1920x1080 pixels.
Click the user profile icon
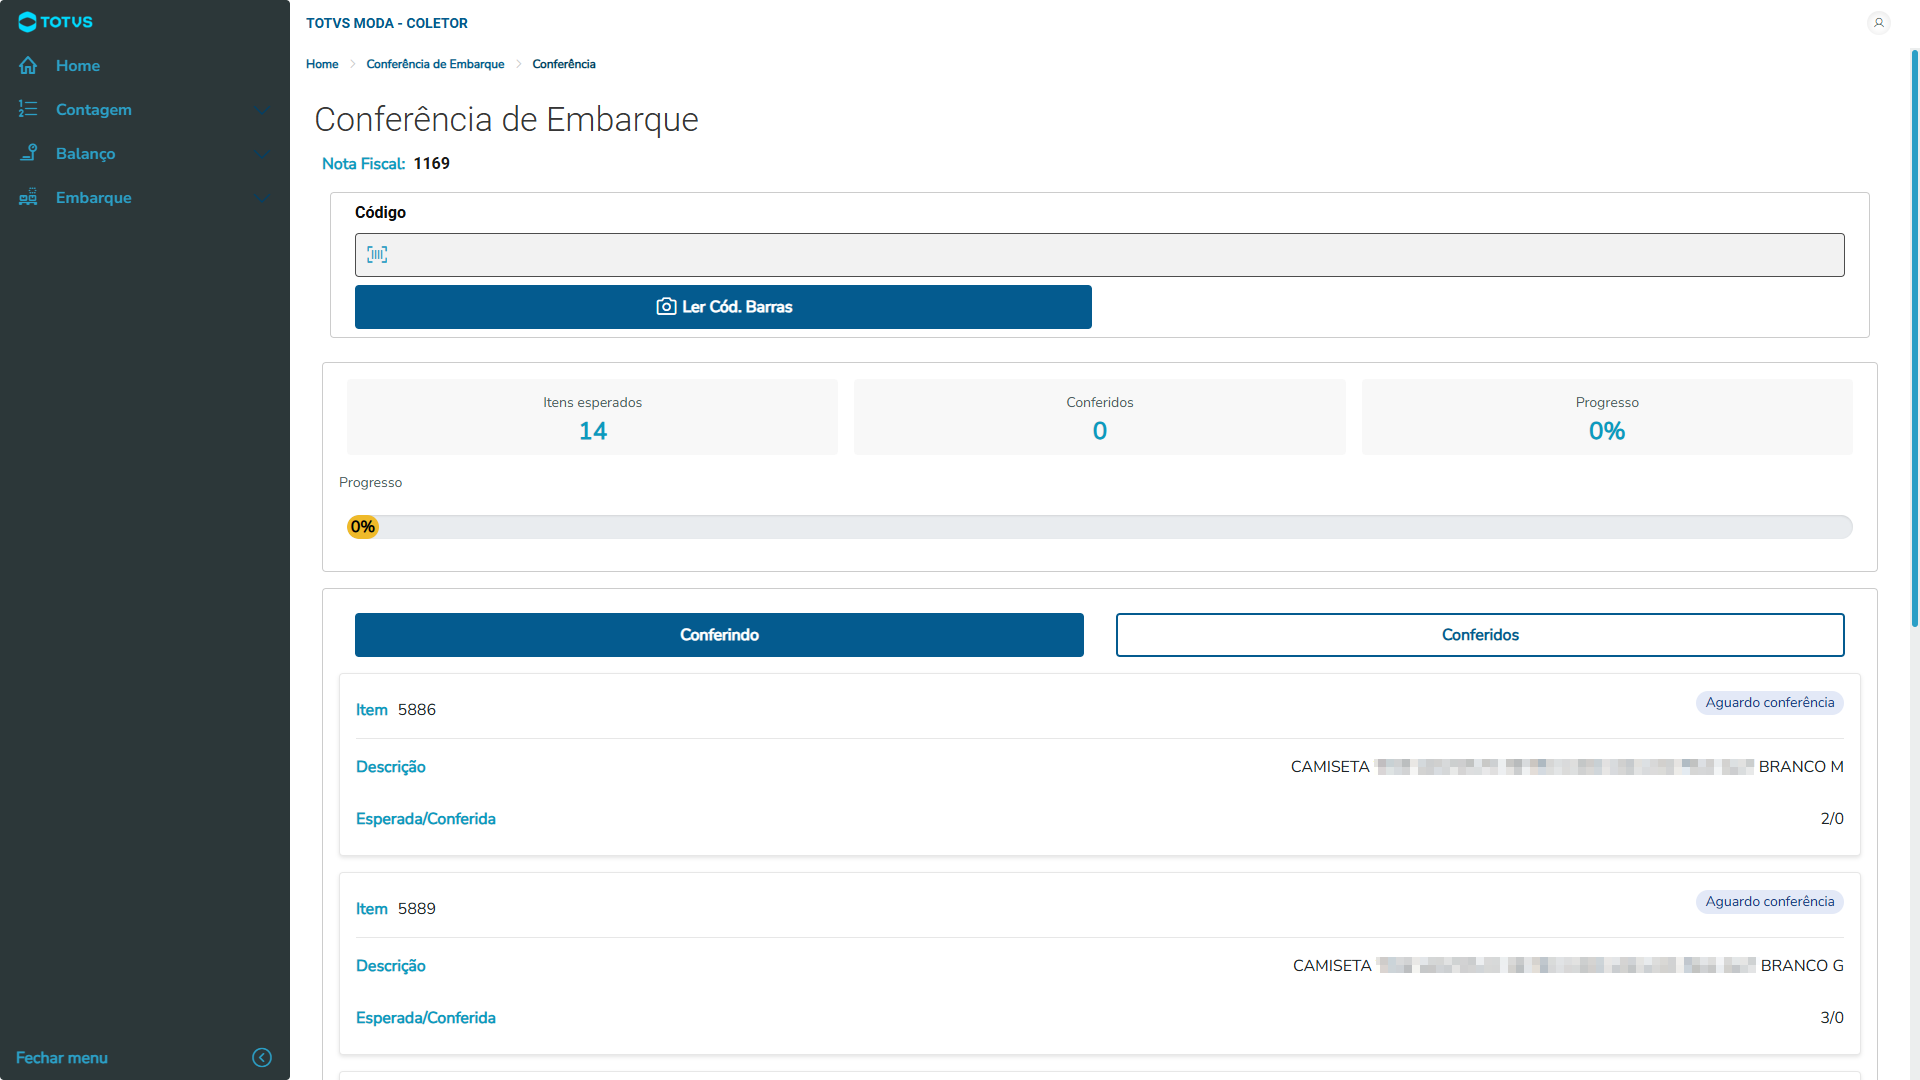tap(1878, 23)
